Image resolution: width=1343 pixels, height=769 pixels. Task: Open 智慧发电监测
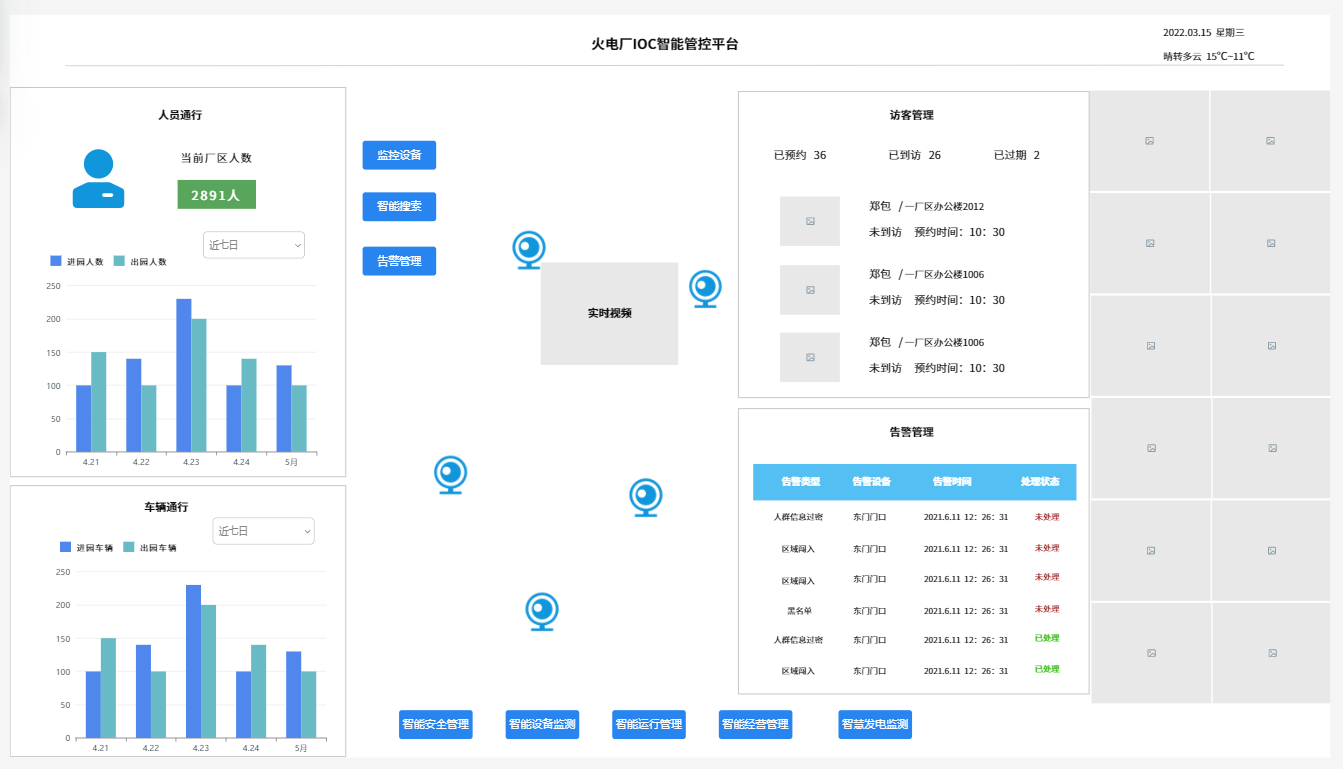(875, 725)
